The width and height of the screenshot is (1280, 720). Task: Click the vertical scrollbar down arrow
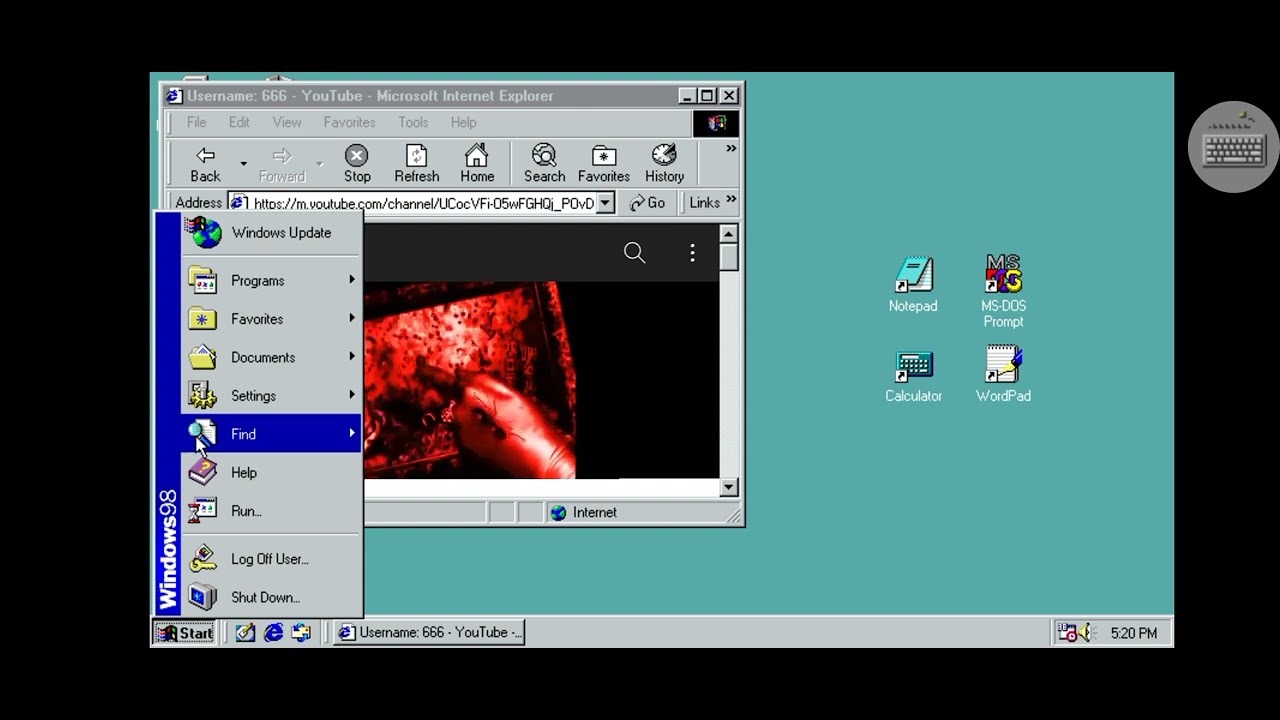tap(728, 487)
